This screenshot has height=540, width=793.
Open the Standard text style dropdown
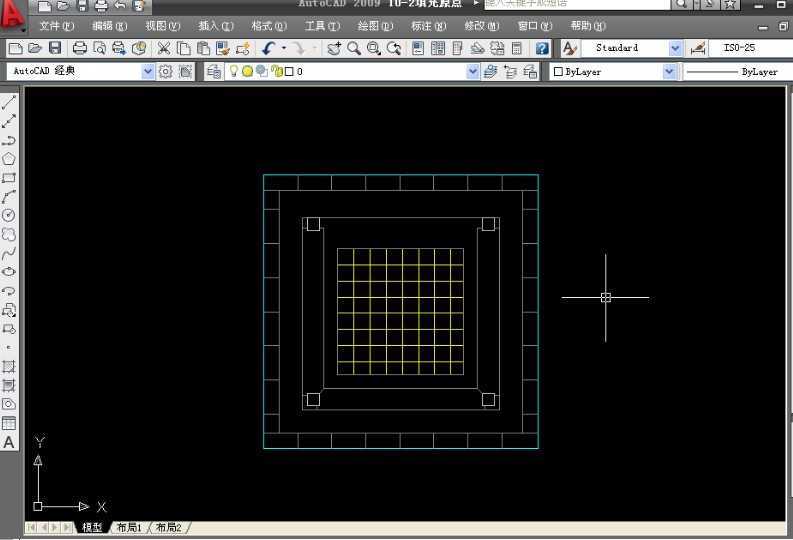click(x=675, y=49)
